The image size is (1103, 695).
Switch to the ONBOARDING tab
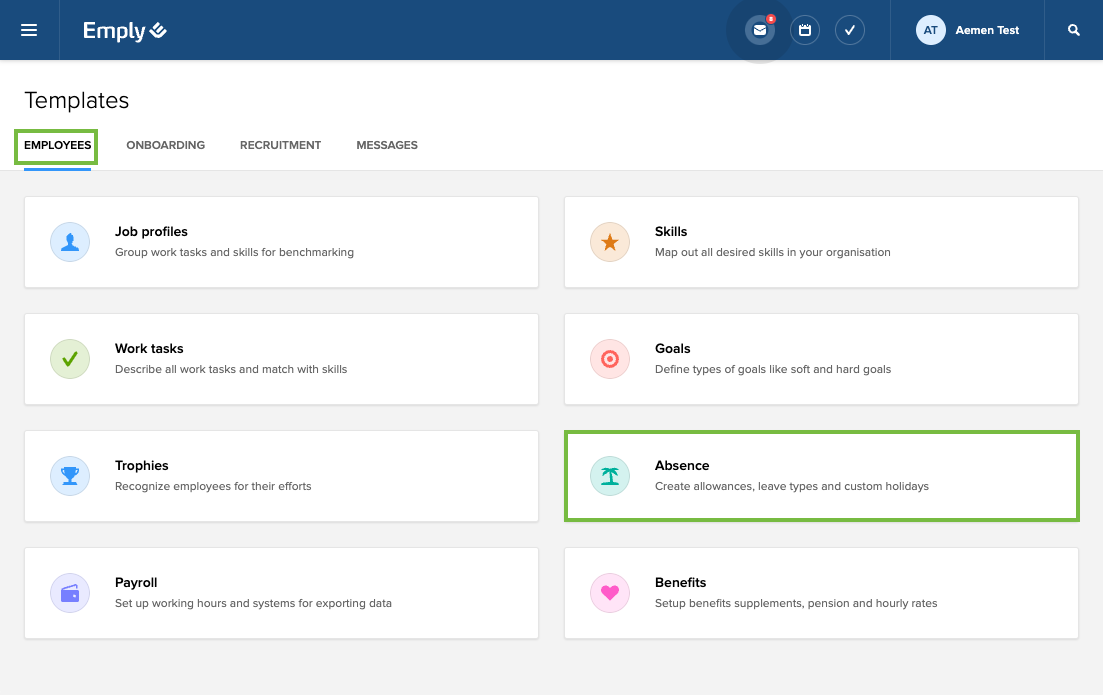(165, 145)
